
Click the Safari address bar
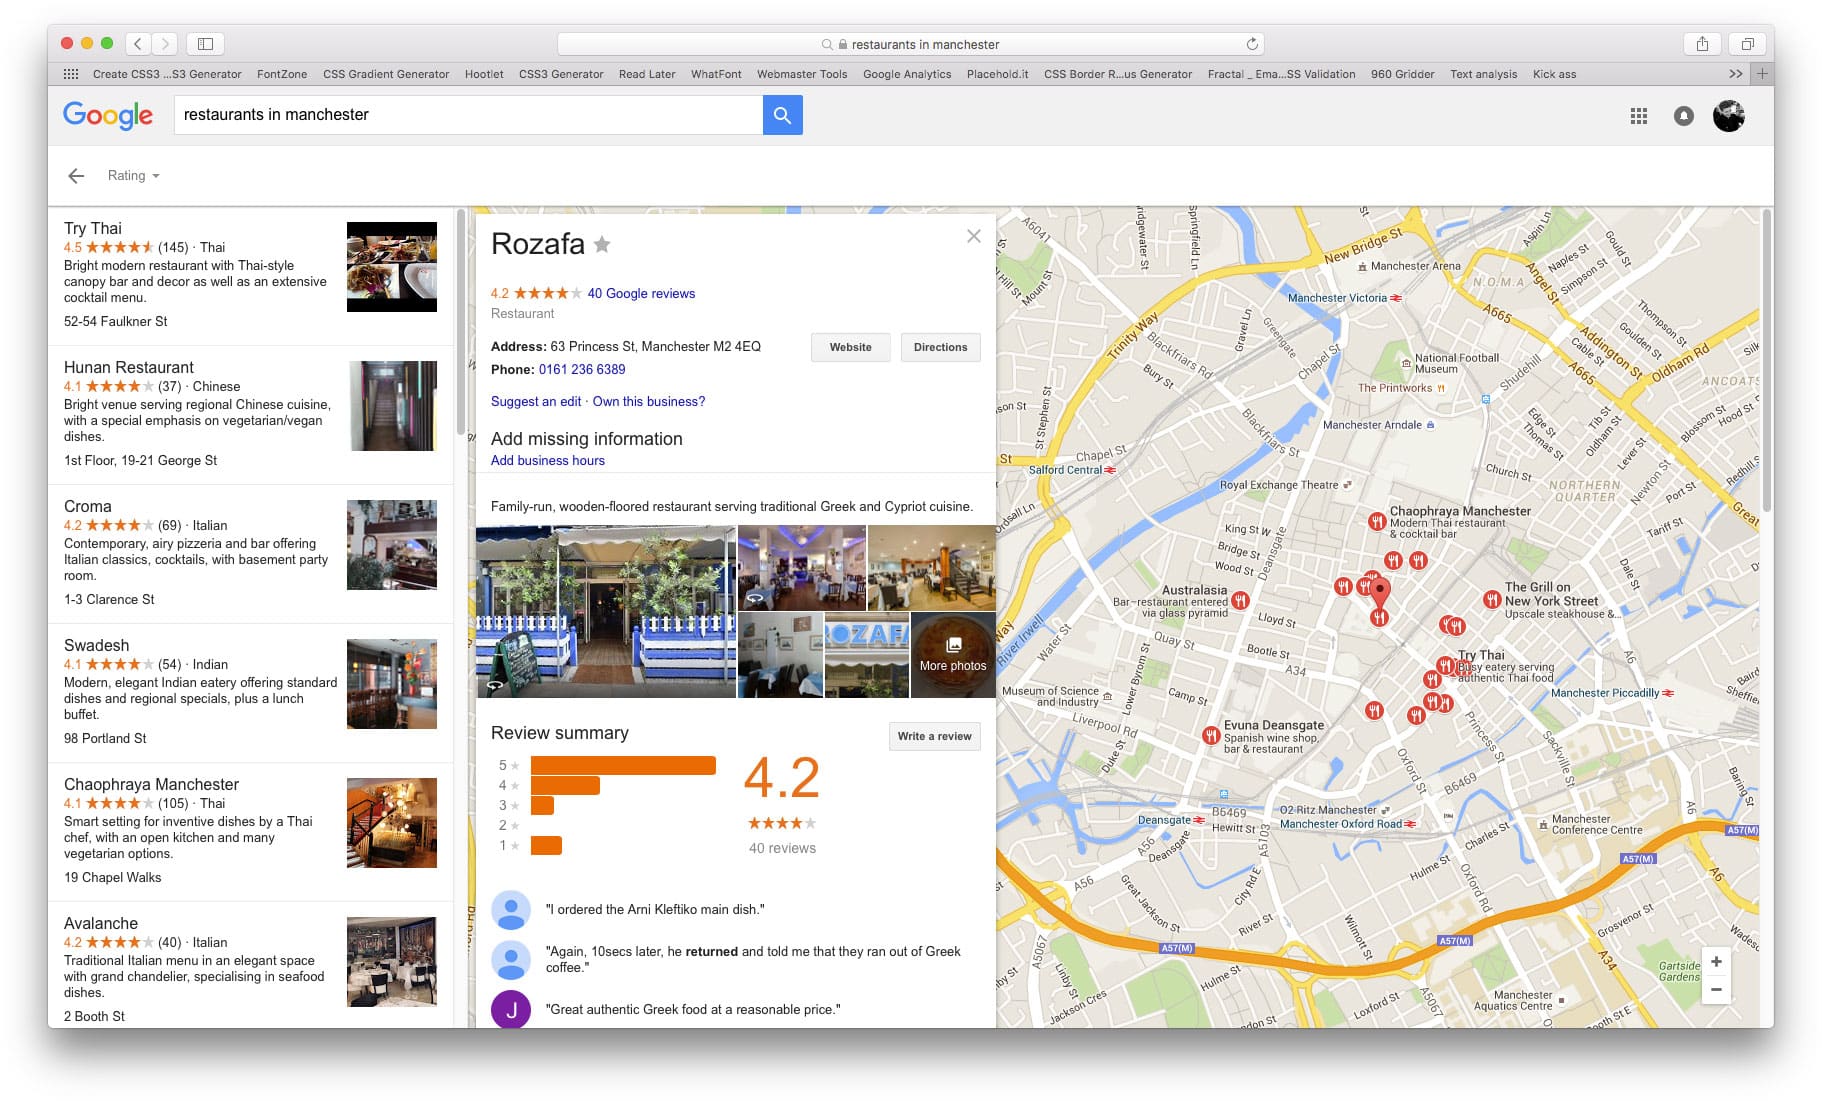click(x=910, y=44)
